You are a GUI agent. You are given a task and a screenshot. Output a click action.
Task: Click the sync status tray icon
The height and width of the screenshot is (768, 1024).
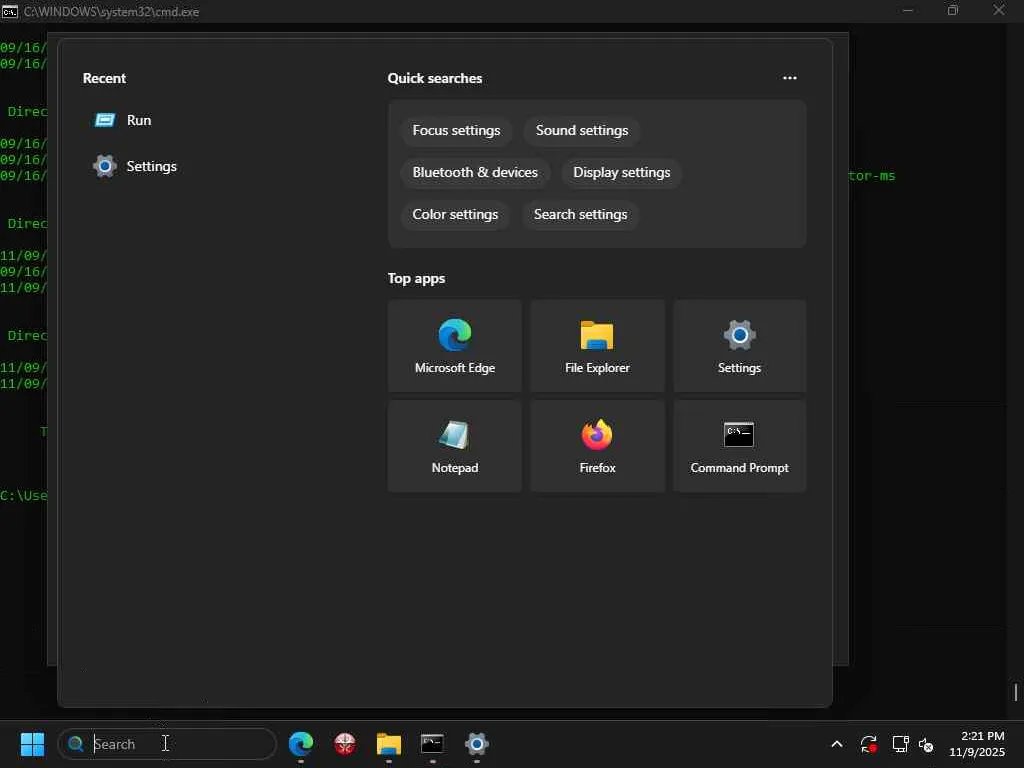point(869,744)
